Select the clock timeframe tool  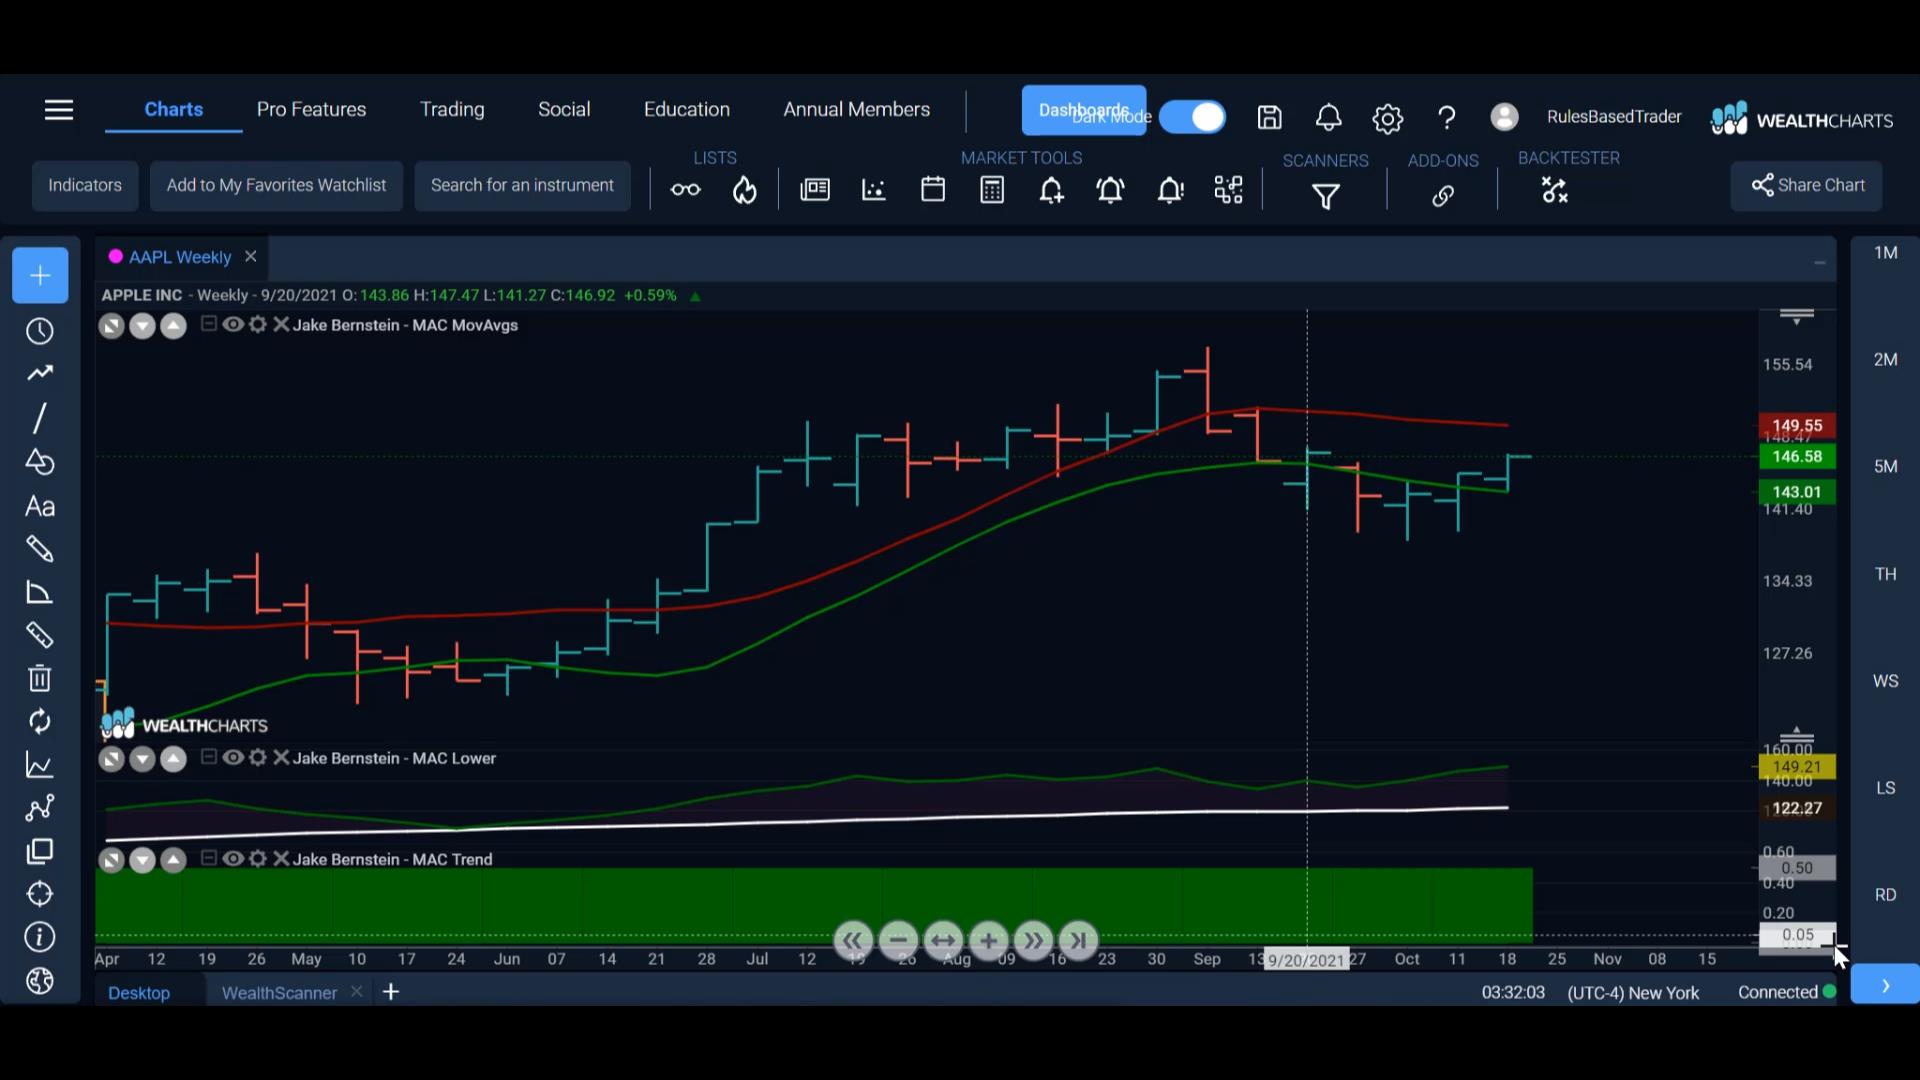[x=40, y=331]
